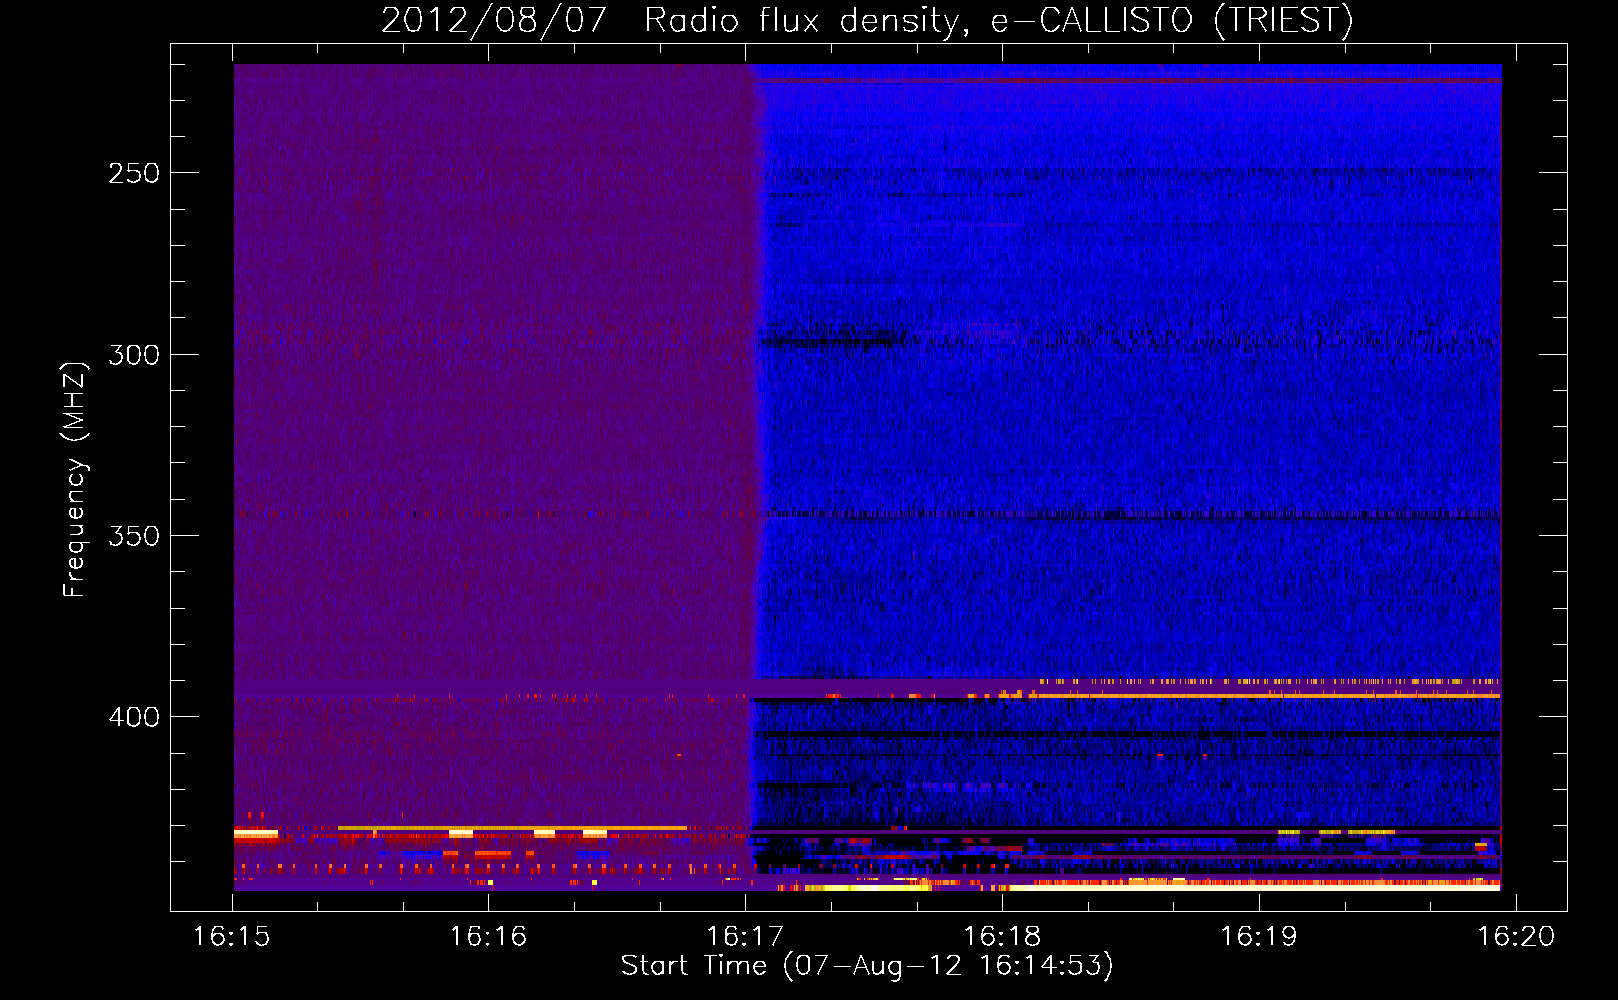1618x1000 pixels.
Task: Click the 16:17 time tick label
Action: pos(745,937)
